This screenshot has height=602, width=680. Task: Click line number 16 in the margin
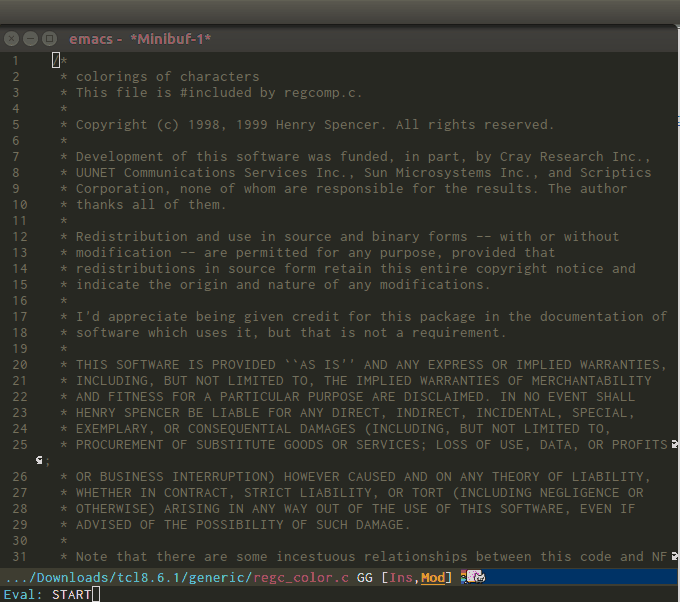click(x=20, y=301)
